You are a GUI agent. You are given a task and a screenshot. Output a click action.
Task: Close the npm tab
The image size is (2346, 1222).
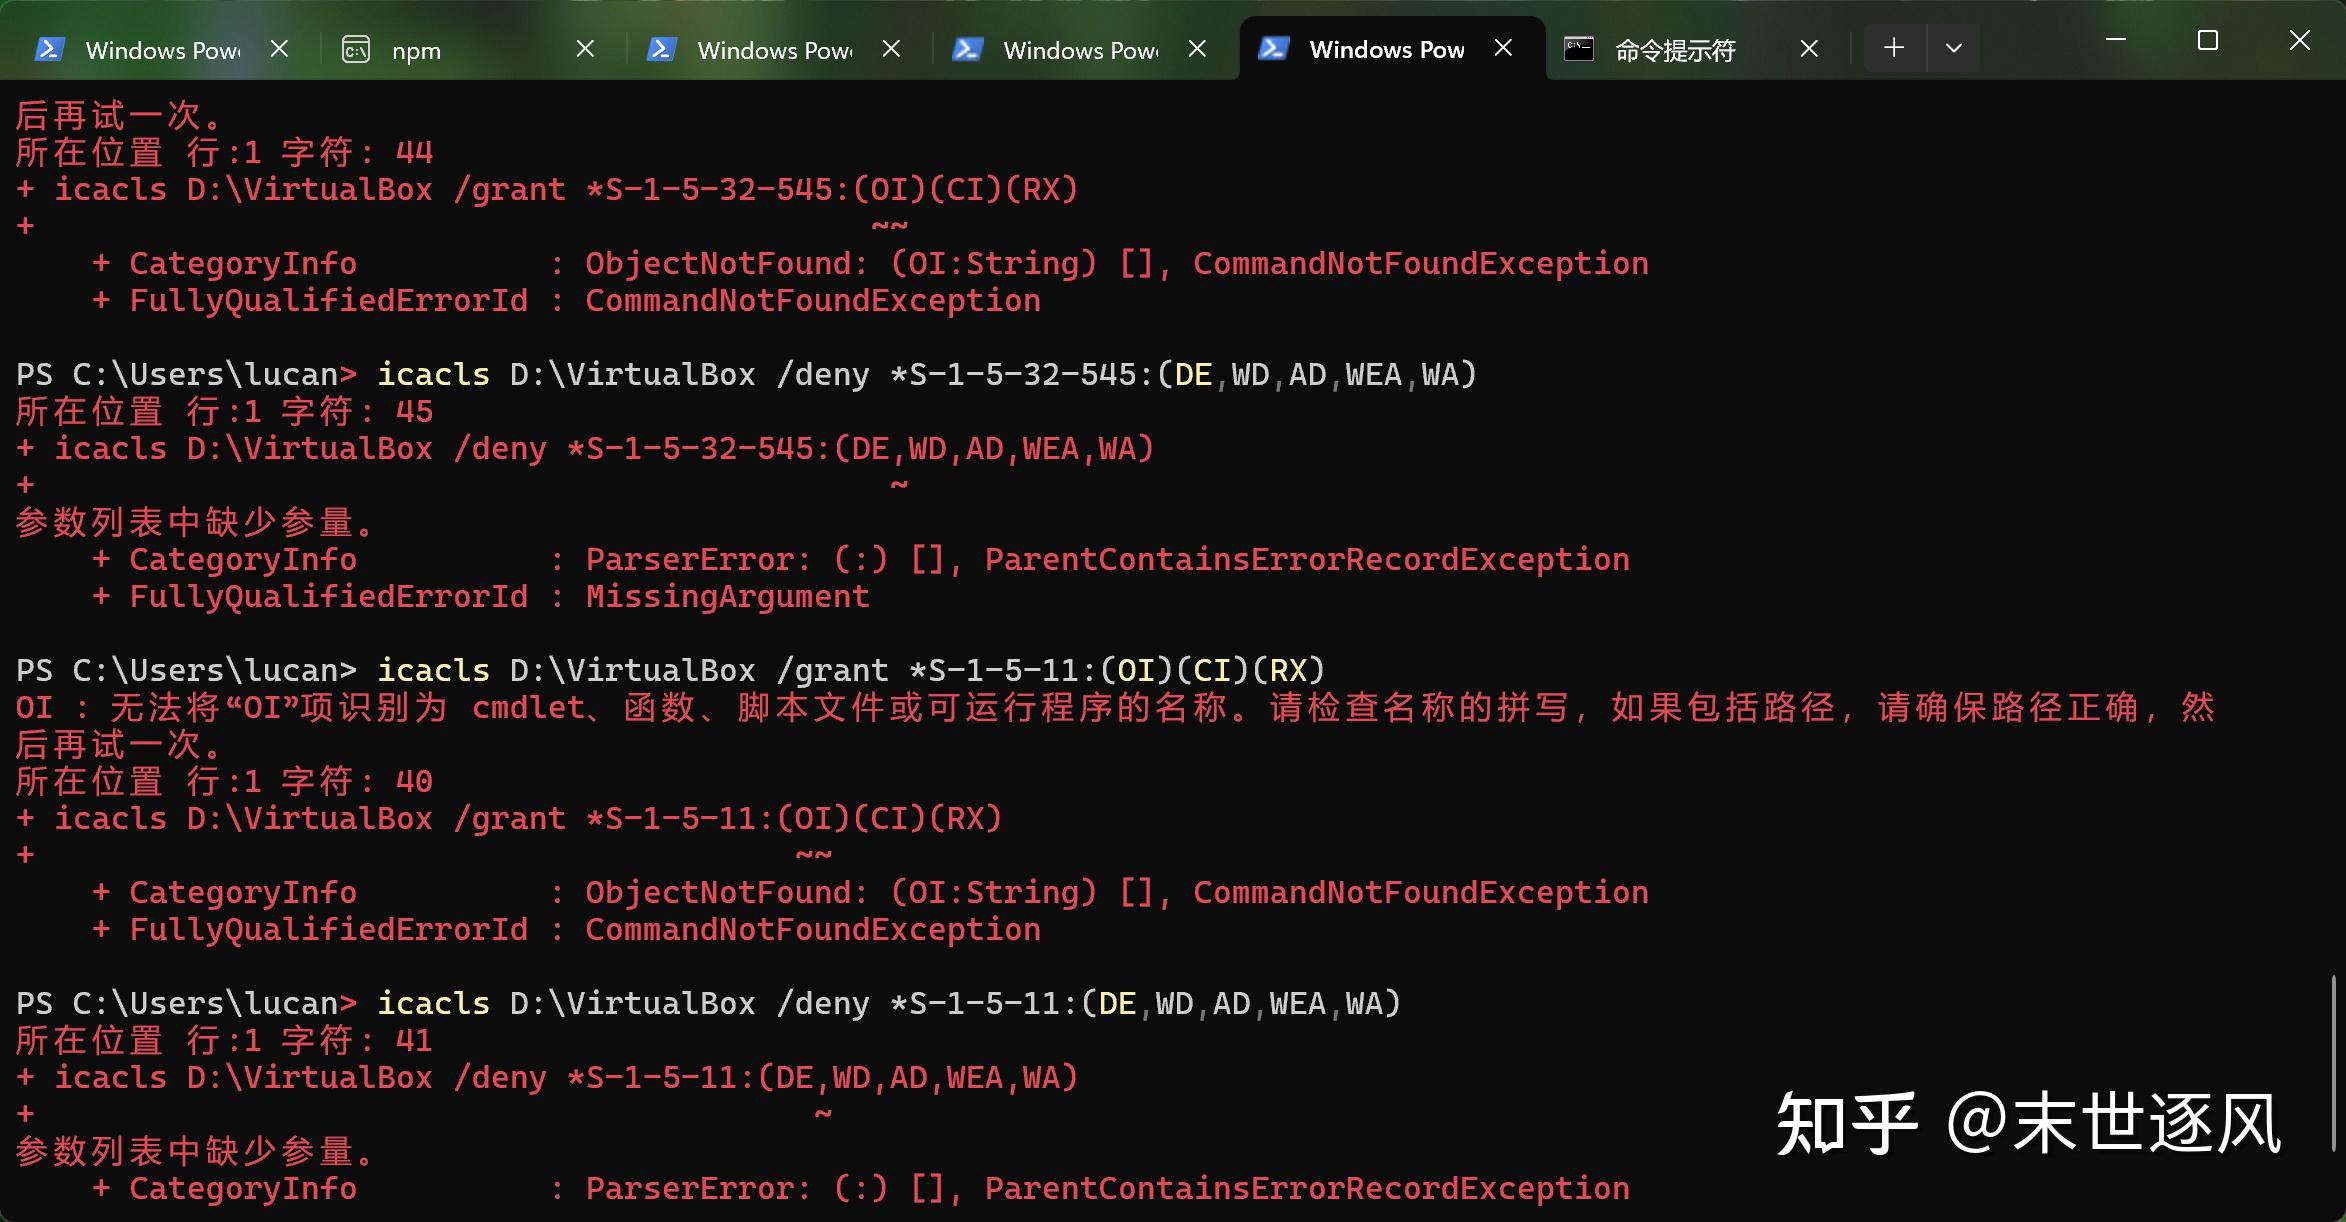(x=585, y=47)
